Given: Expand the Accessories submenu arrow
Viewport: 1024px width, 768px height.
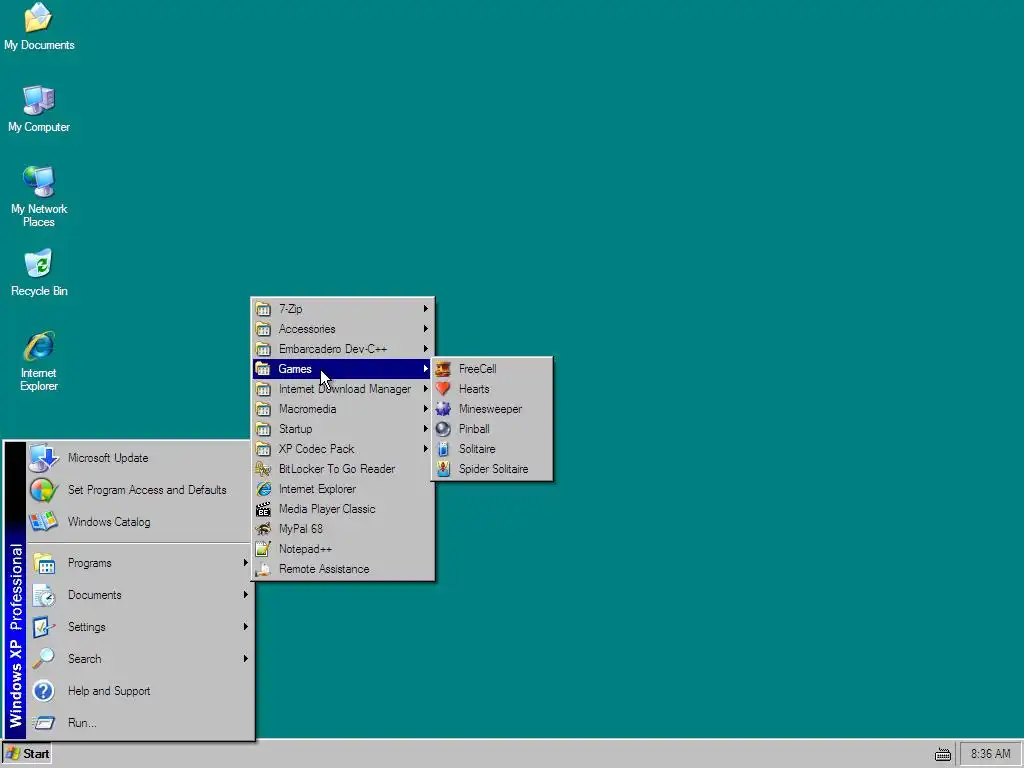Looking at the screenshot, I should click(x=425, y=328).
